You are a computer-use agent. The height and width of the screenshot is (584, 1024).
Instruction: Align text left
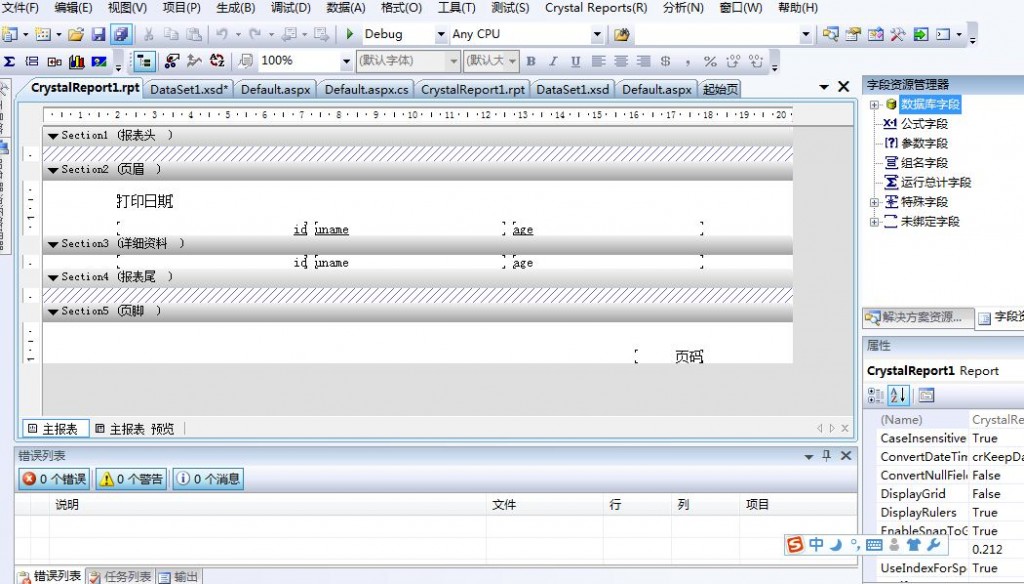[598, 61]
